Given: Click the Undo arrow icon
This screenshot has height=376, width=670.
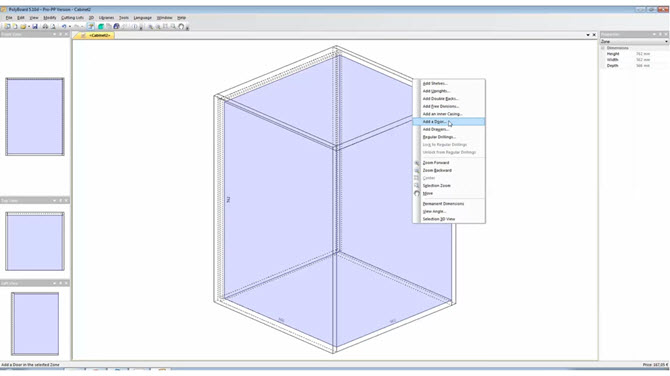Looking at the screenshot, I should (64, 26).
